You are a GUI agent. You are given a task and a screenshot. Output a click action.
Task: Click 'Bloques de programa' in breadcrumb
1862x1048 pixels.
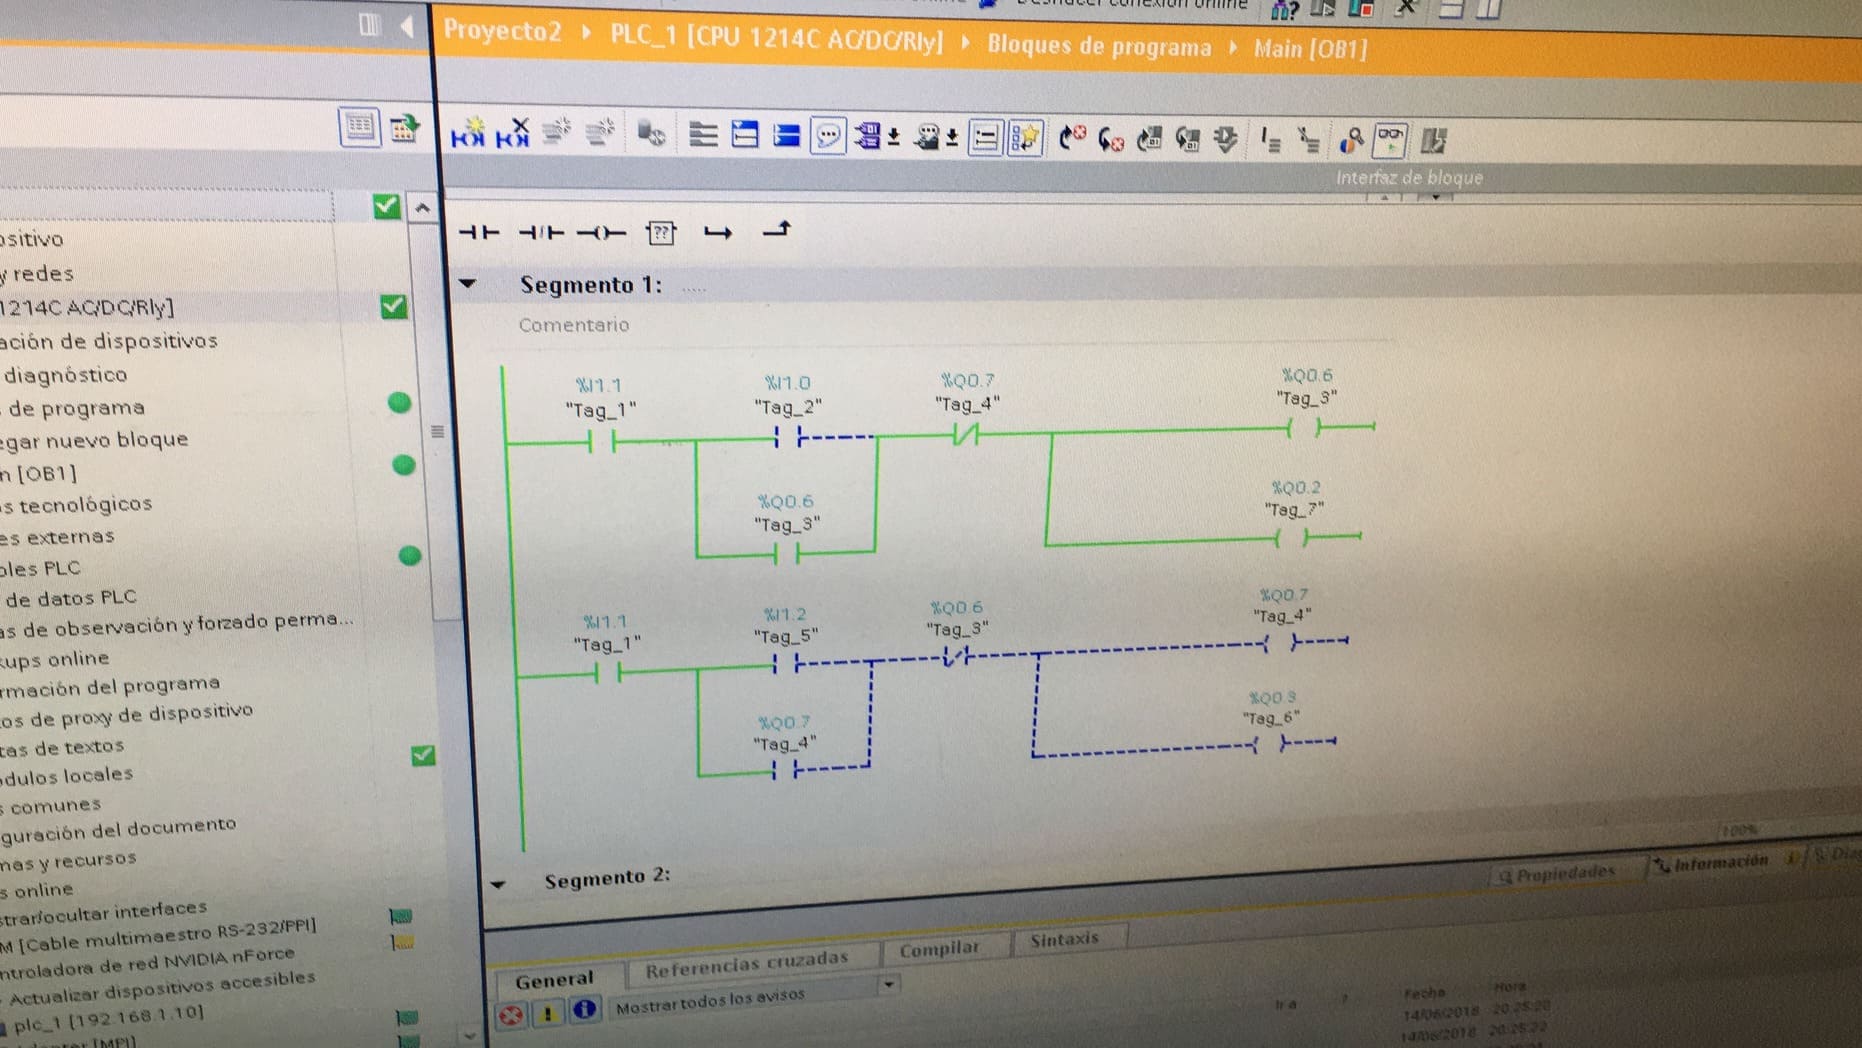coord(1098,46)
